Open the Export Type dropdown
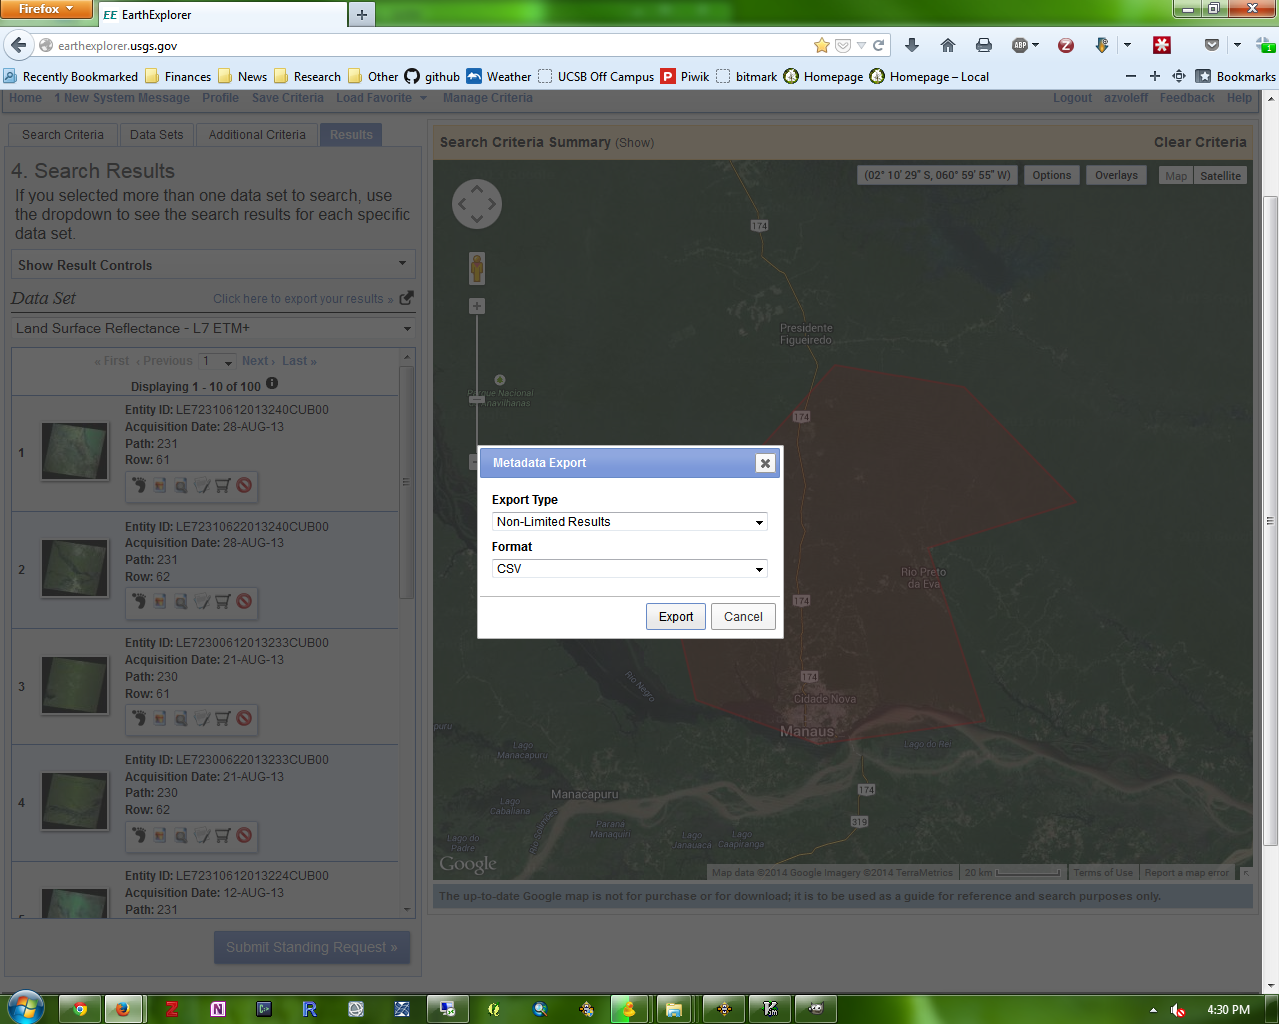This screenshot has height=1024, width=1279. click(630, 522)
